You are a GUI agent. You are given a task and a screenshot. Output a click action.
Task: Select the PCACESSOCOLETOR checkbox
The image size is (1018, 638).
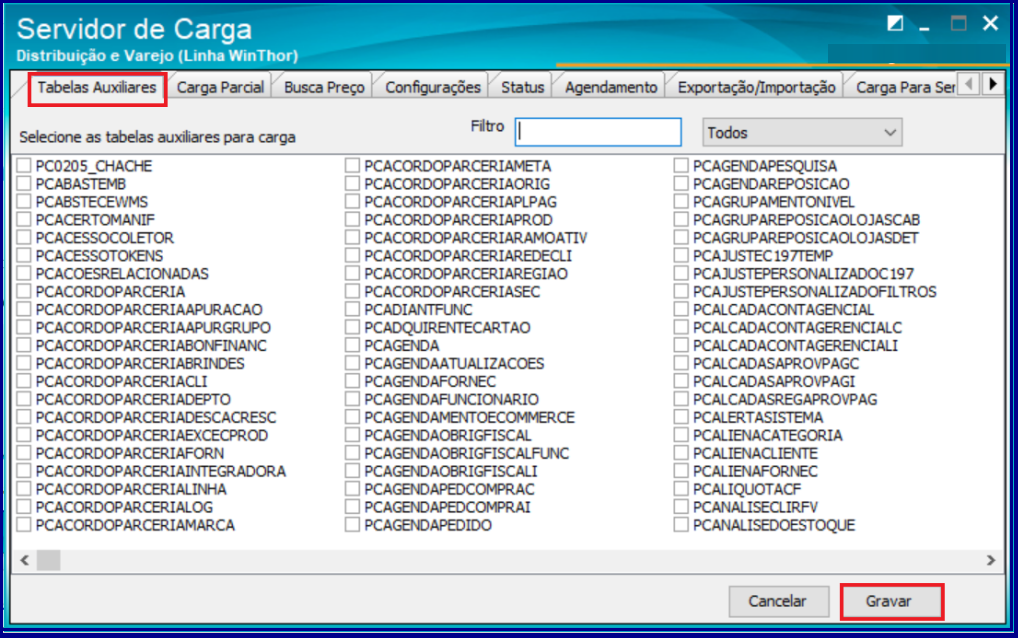[24, 238]
